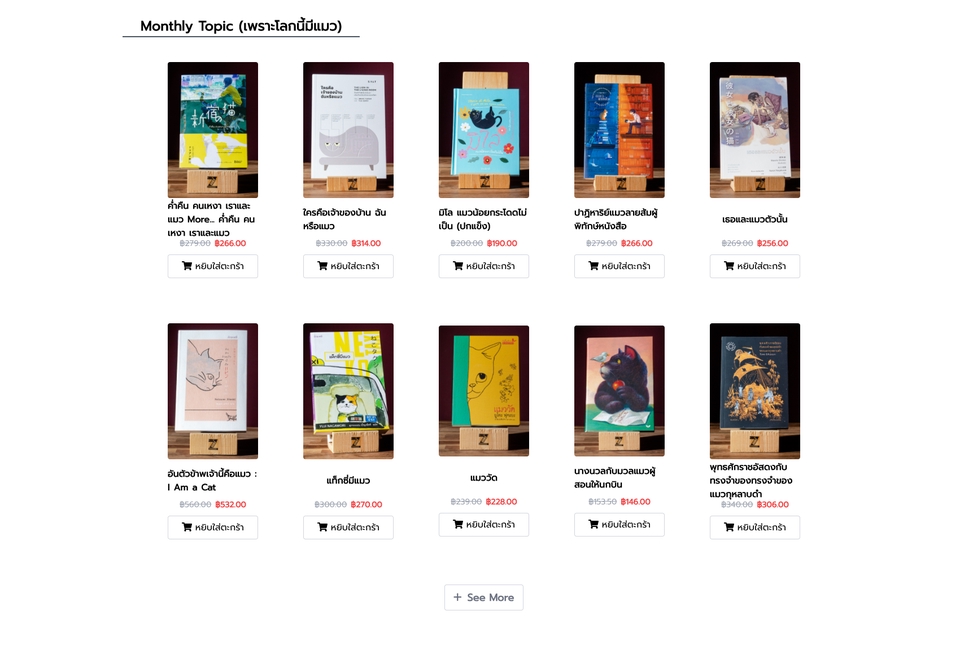Open the black cat painting book cover
Screen dimensions: 960x646
tap(619, 391)
